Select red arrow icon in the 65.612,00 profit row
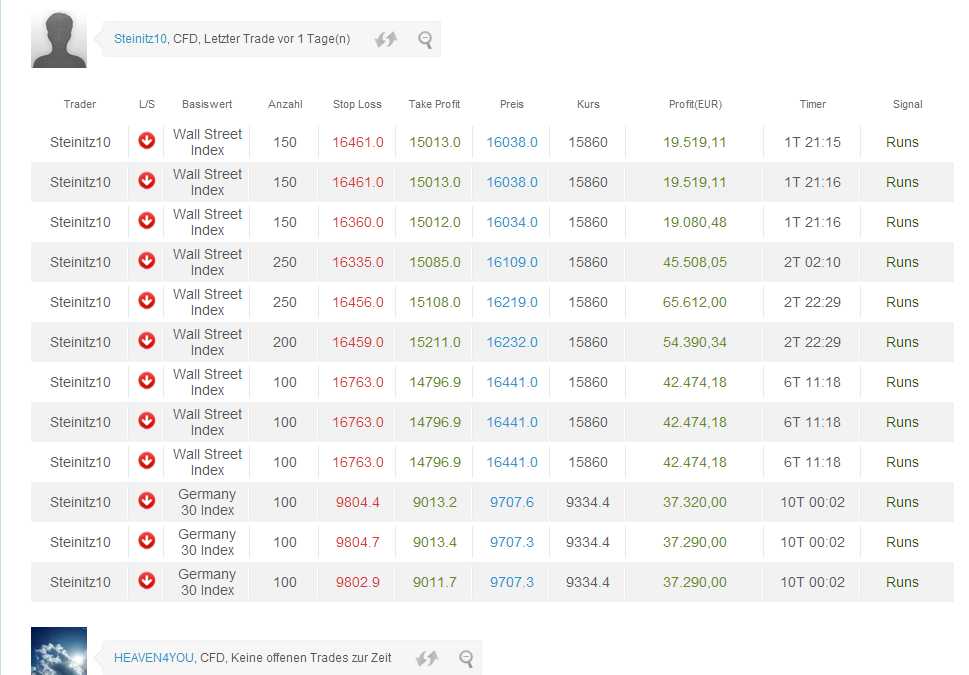Viewport: 969px width, 675px height. (147, 301)
